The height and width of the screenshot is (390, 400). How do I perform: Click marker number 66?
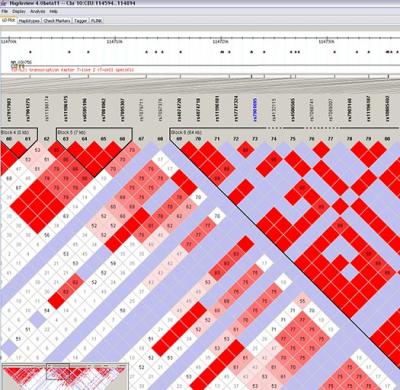[x=122, y=139]
